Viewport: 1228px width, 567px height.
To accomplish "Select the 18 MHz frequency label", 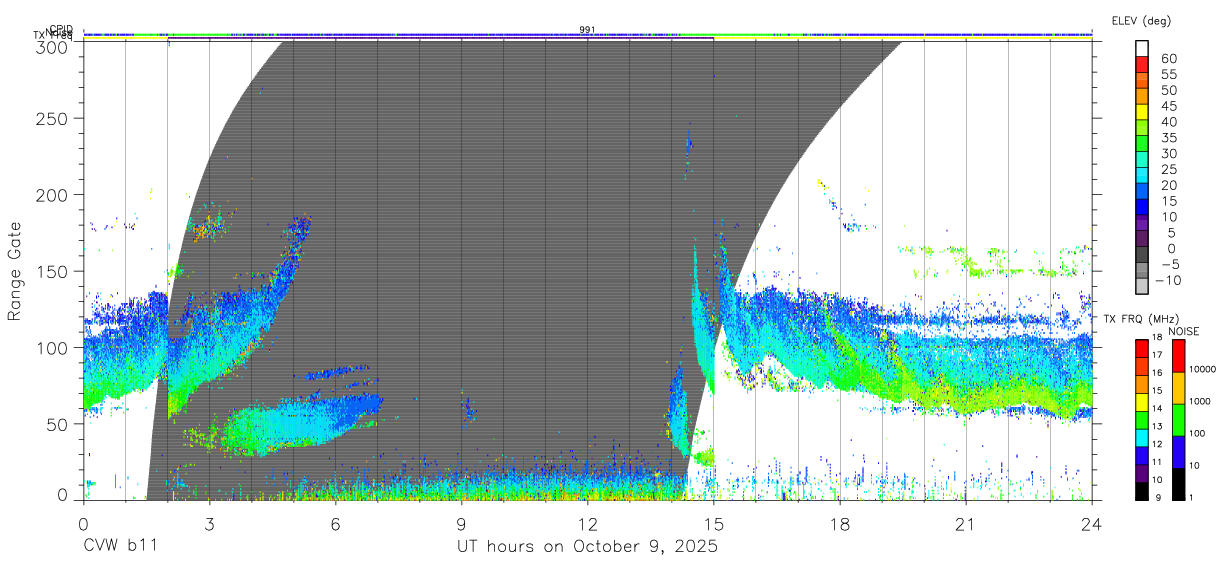I will pos(1157,338).
